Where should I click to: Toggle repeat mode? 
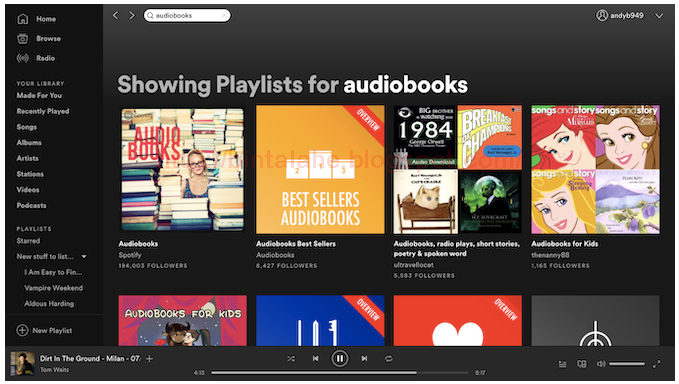[x=388, y=358]
